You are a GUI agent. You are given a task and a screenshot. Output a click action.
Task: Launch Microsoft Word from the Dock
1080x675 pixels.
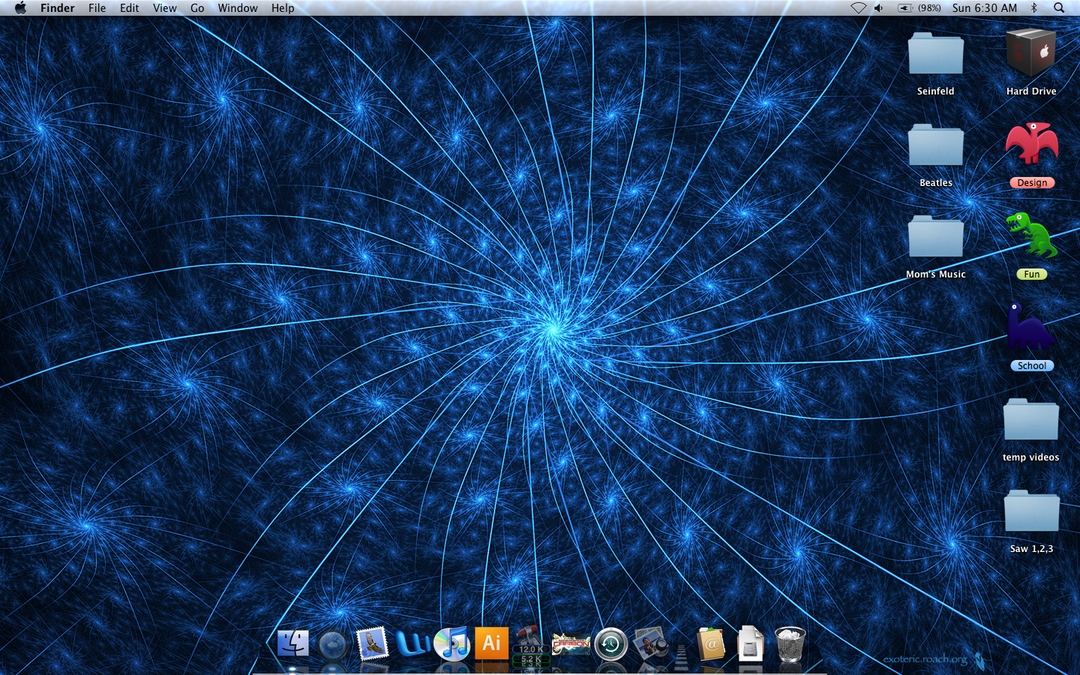tap(413, 645)
